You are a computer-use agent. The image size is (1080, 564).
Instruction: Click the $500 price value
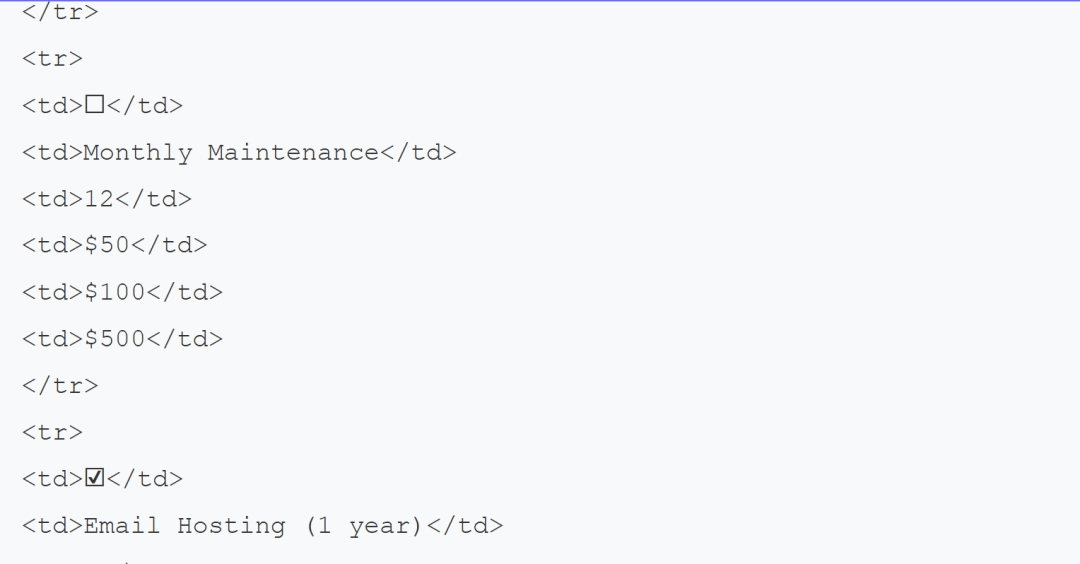(114, 339)
